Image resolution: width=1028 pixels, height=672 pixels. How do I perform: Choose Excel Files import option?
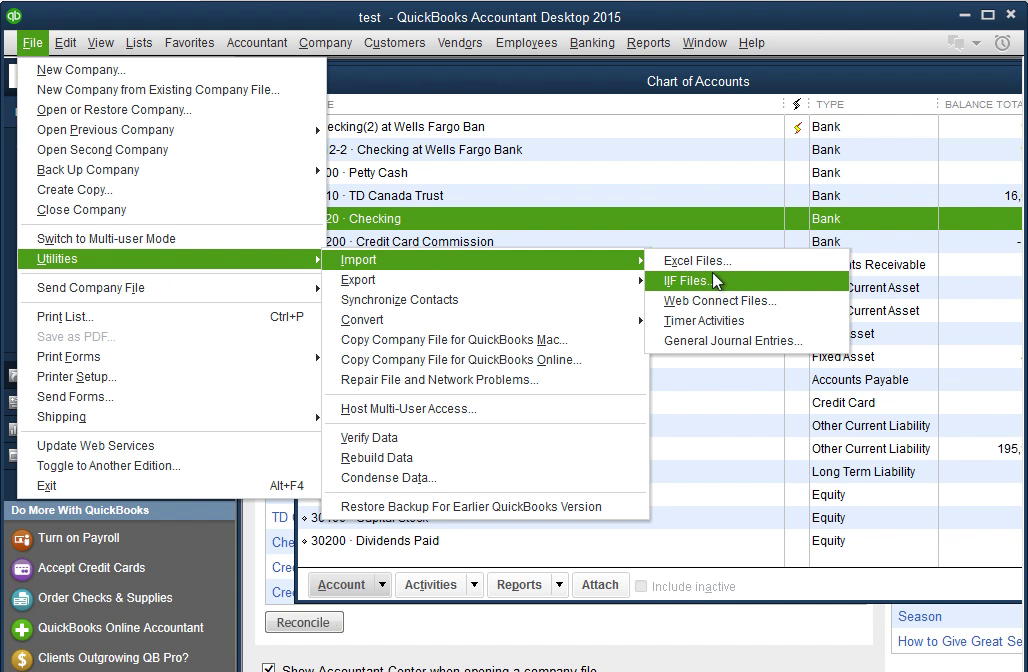click(747, 261)
